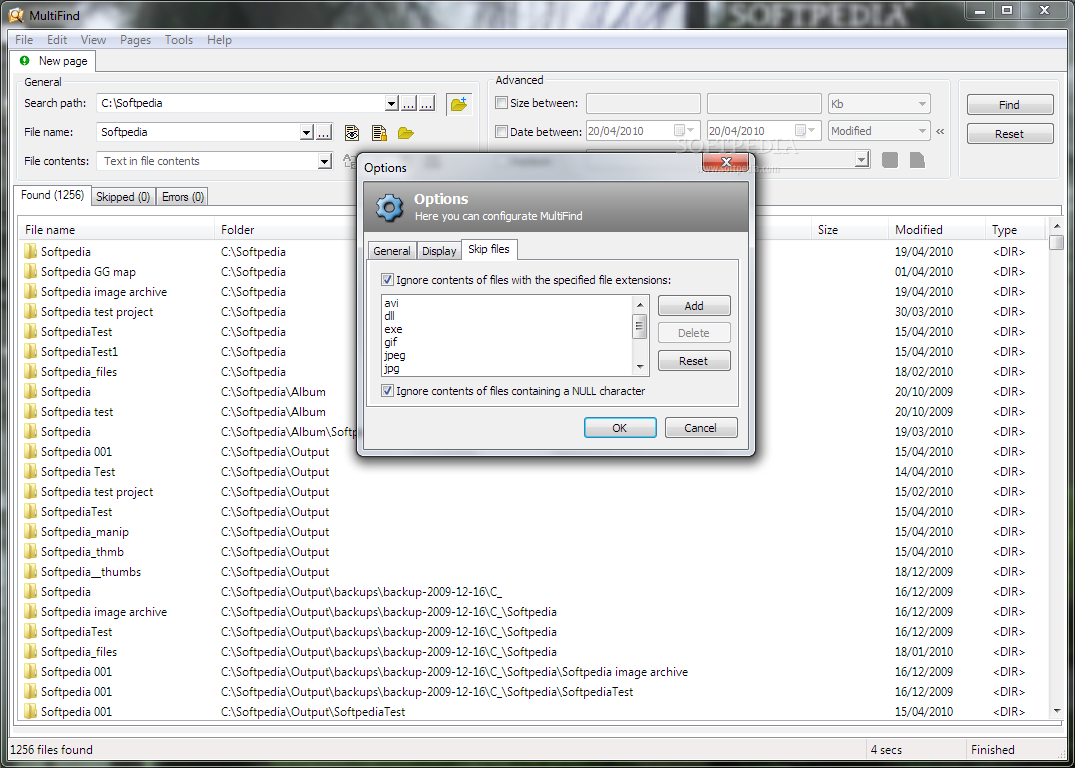Click folder icon of SoftpediaTest1 row

coord(30,352)
